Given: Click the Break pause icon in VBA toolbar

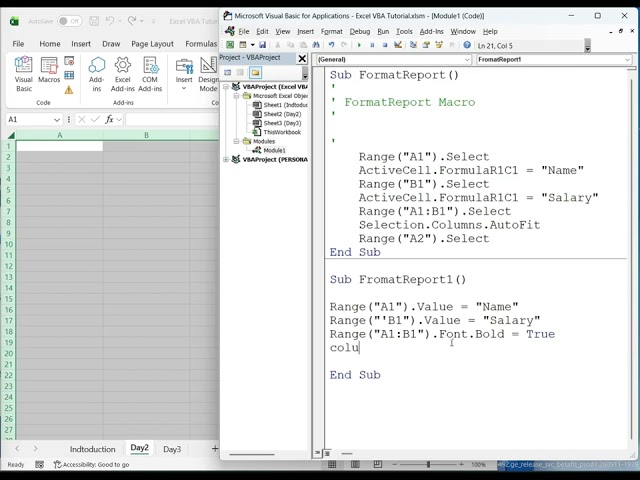Looking at the screenshot, I should 372,45.
